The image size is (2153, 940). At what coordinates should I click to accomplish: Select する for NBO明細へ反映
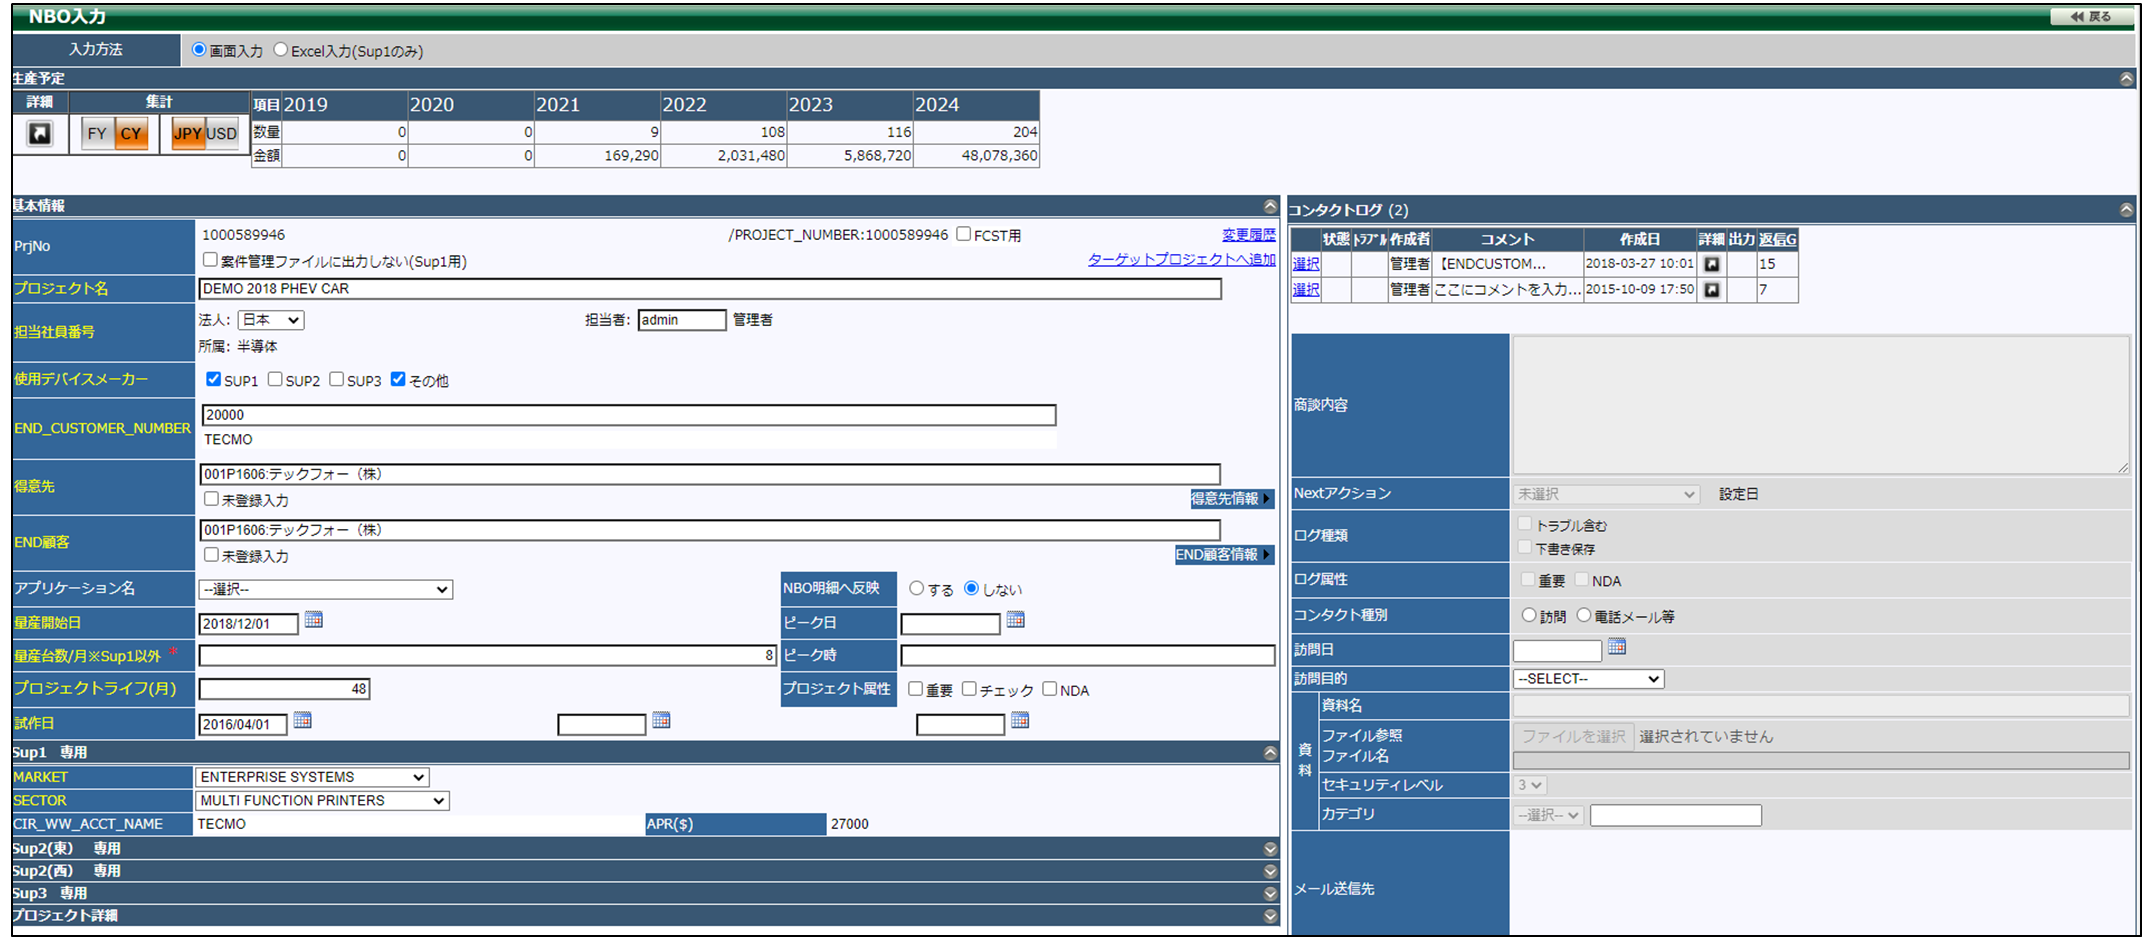coord(916,588)
